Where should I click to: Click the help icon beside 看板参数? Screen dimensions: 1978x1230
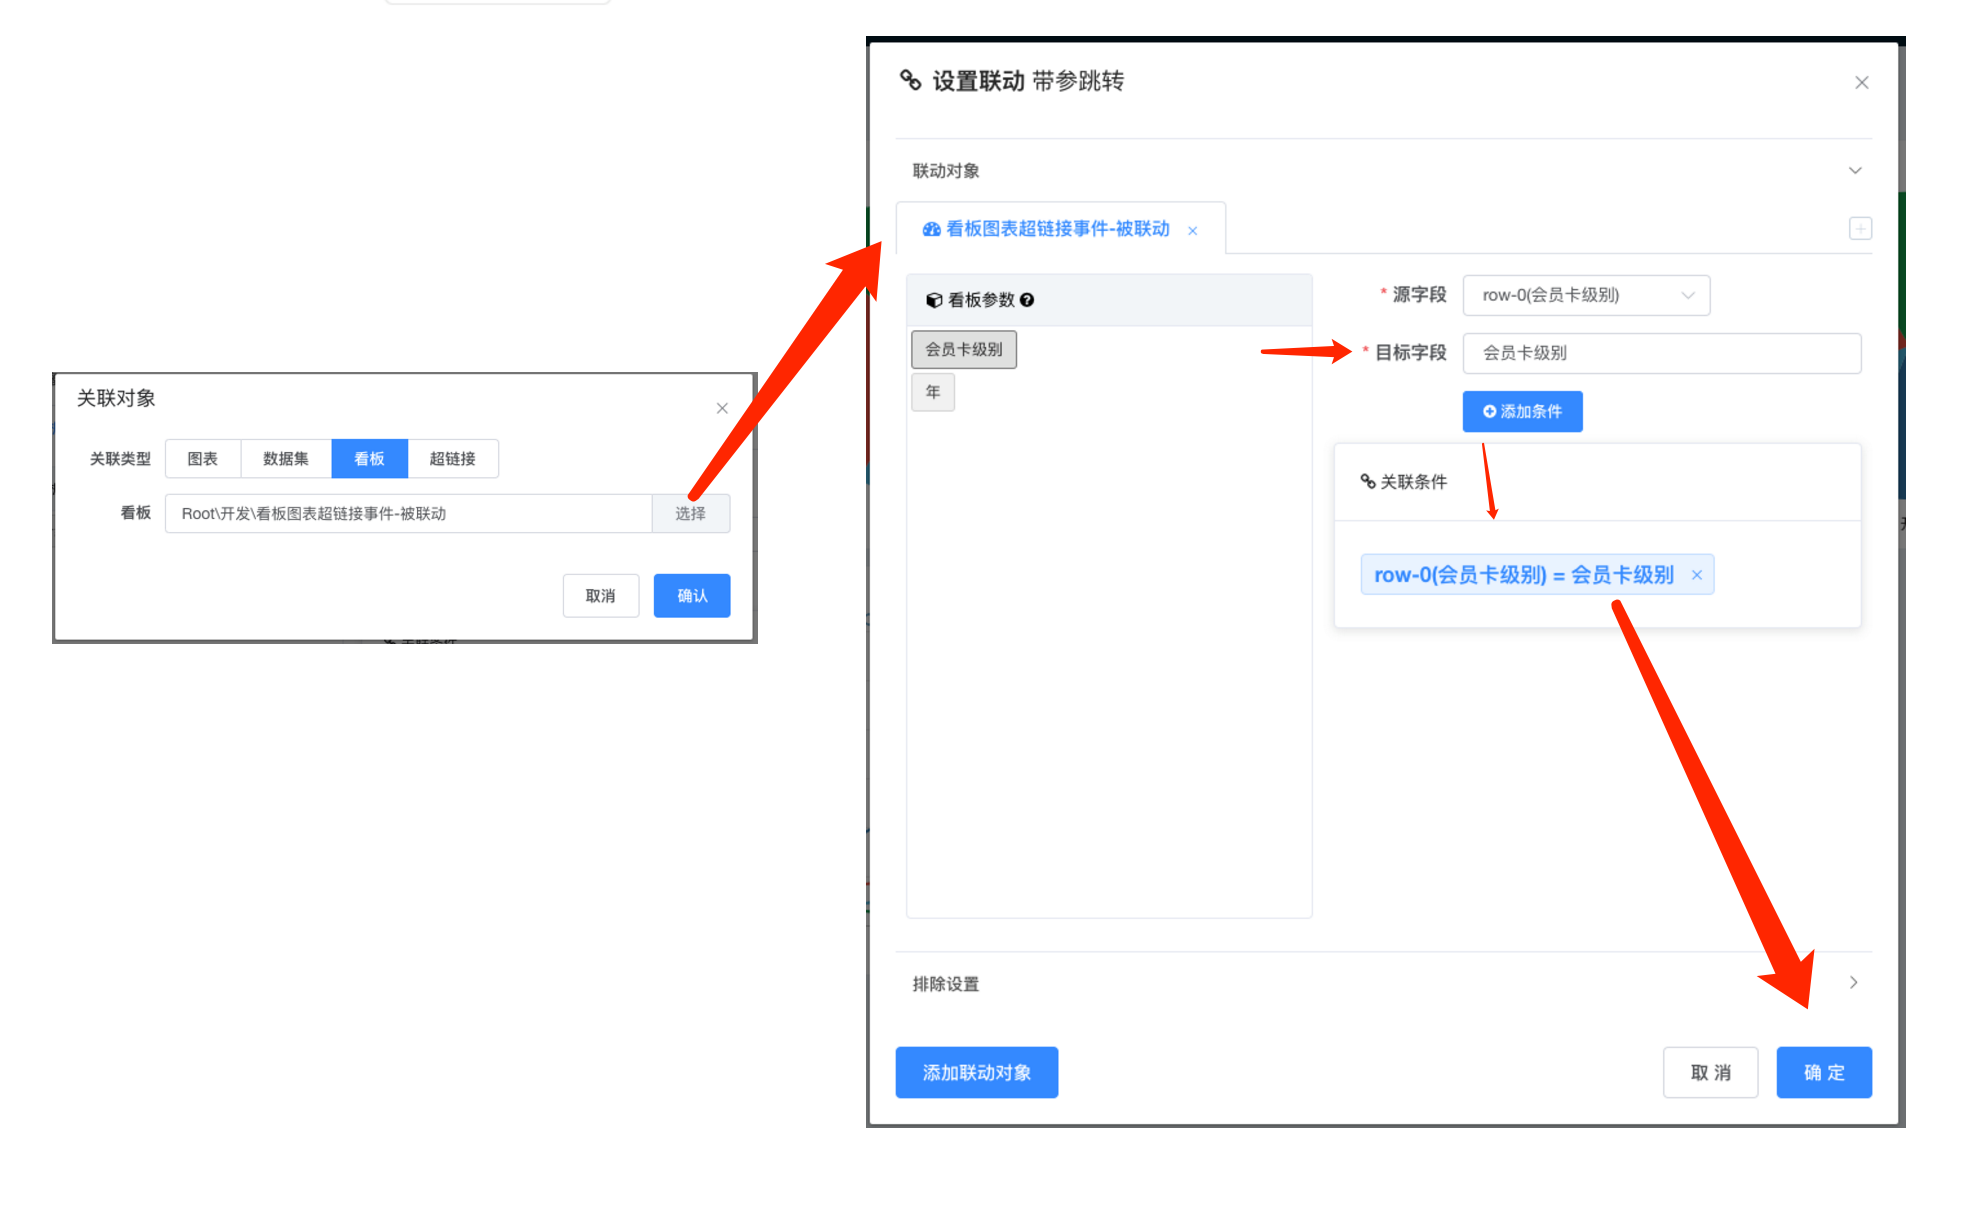tap(1027, 300)
